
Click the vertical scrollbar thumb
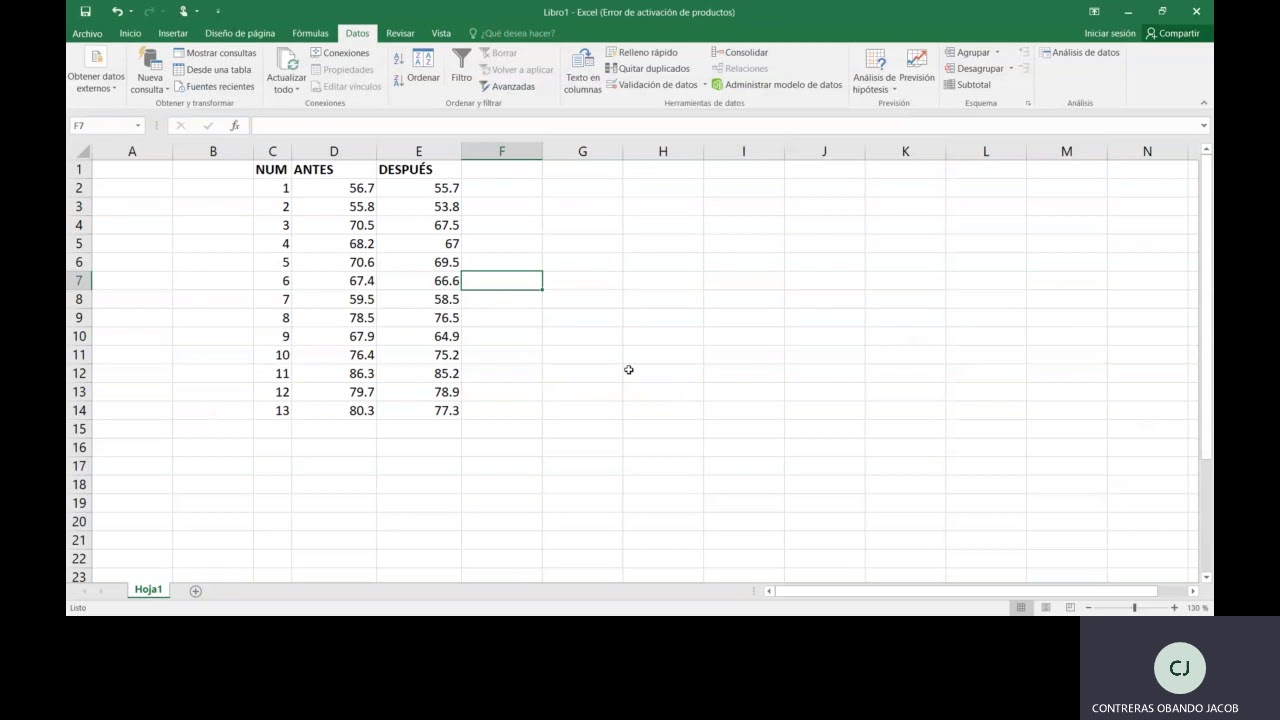(1207, 305)
